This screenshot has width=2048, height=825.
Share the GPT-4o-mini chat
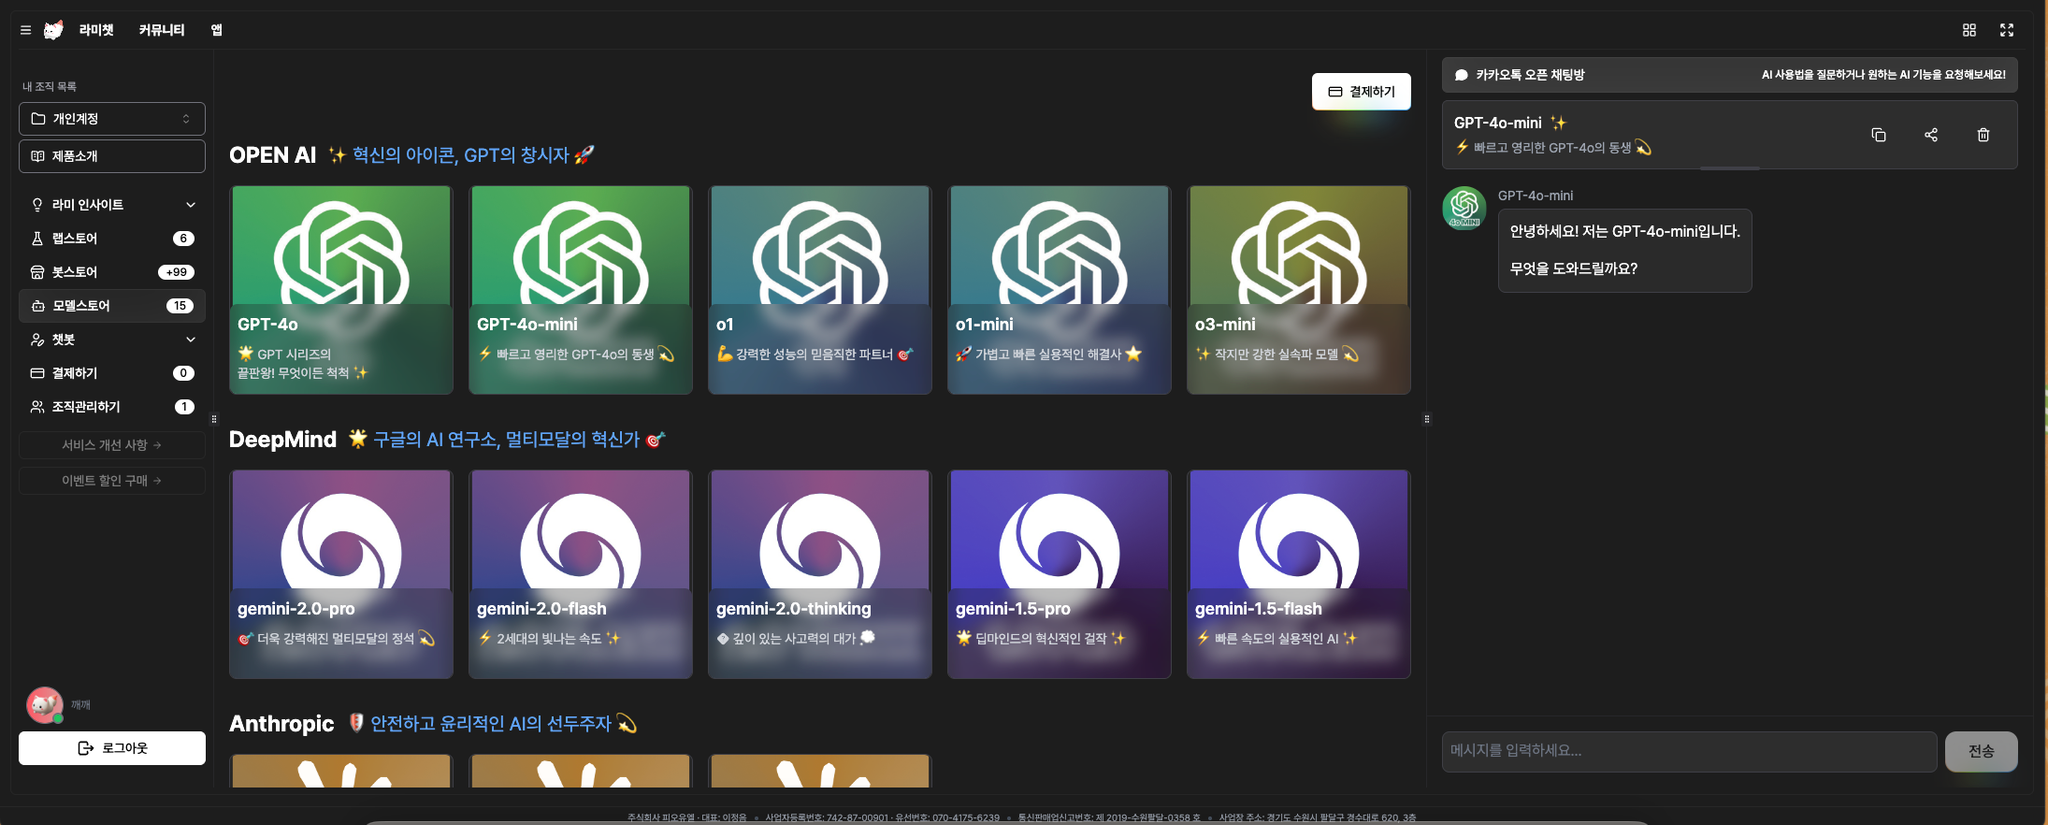click(x=1931, y=135)
